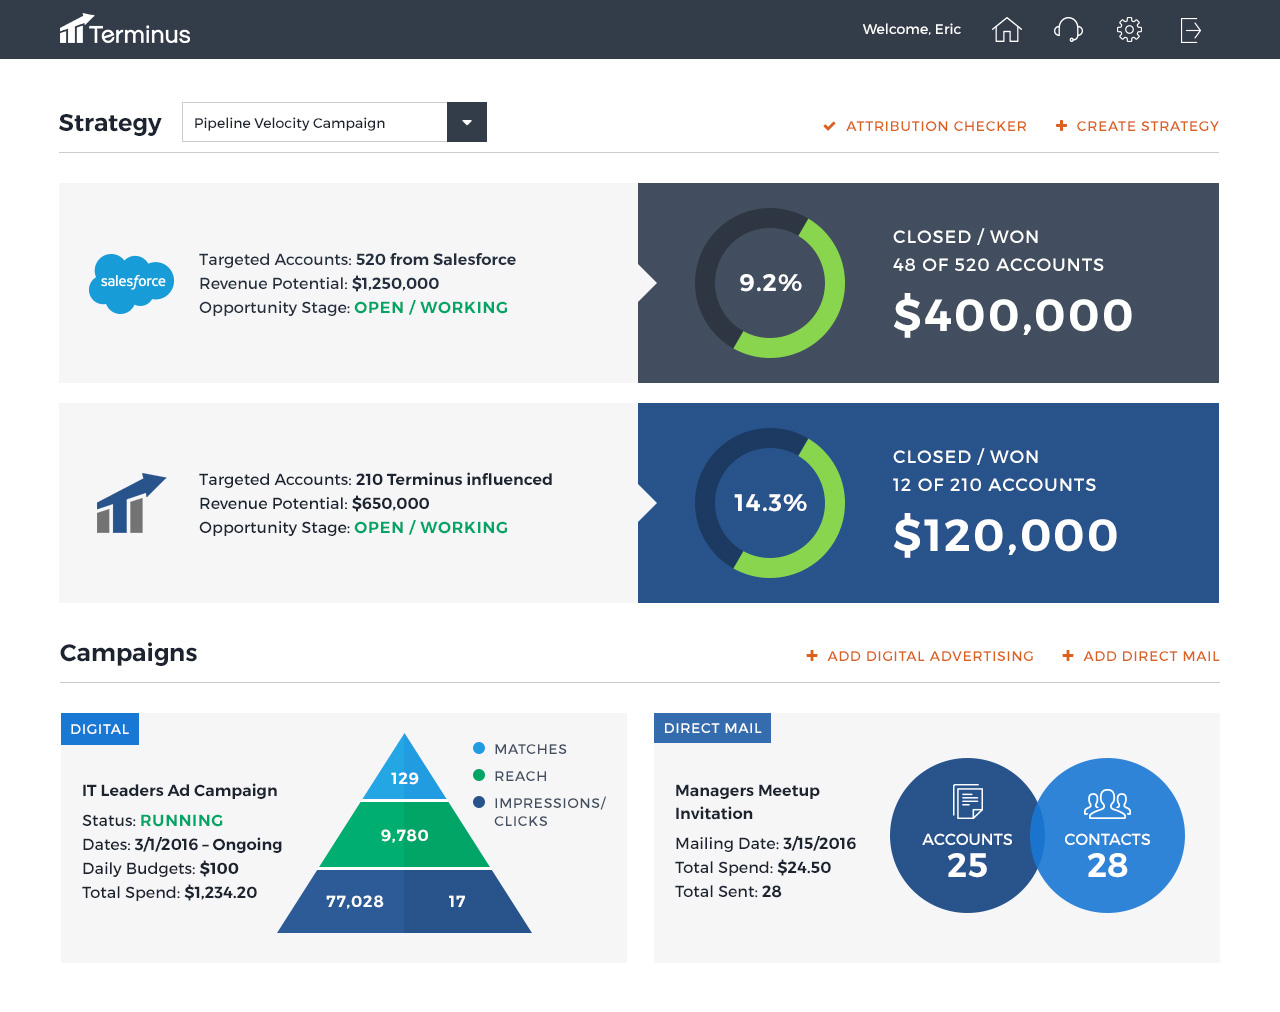Click the Terminus logo in header
This screenshot has height=1012, width=1280.
tap(125, 30)
